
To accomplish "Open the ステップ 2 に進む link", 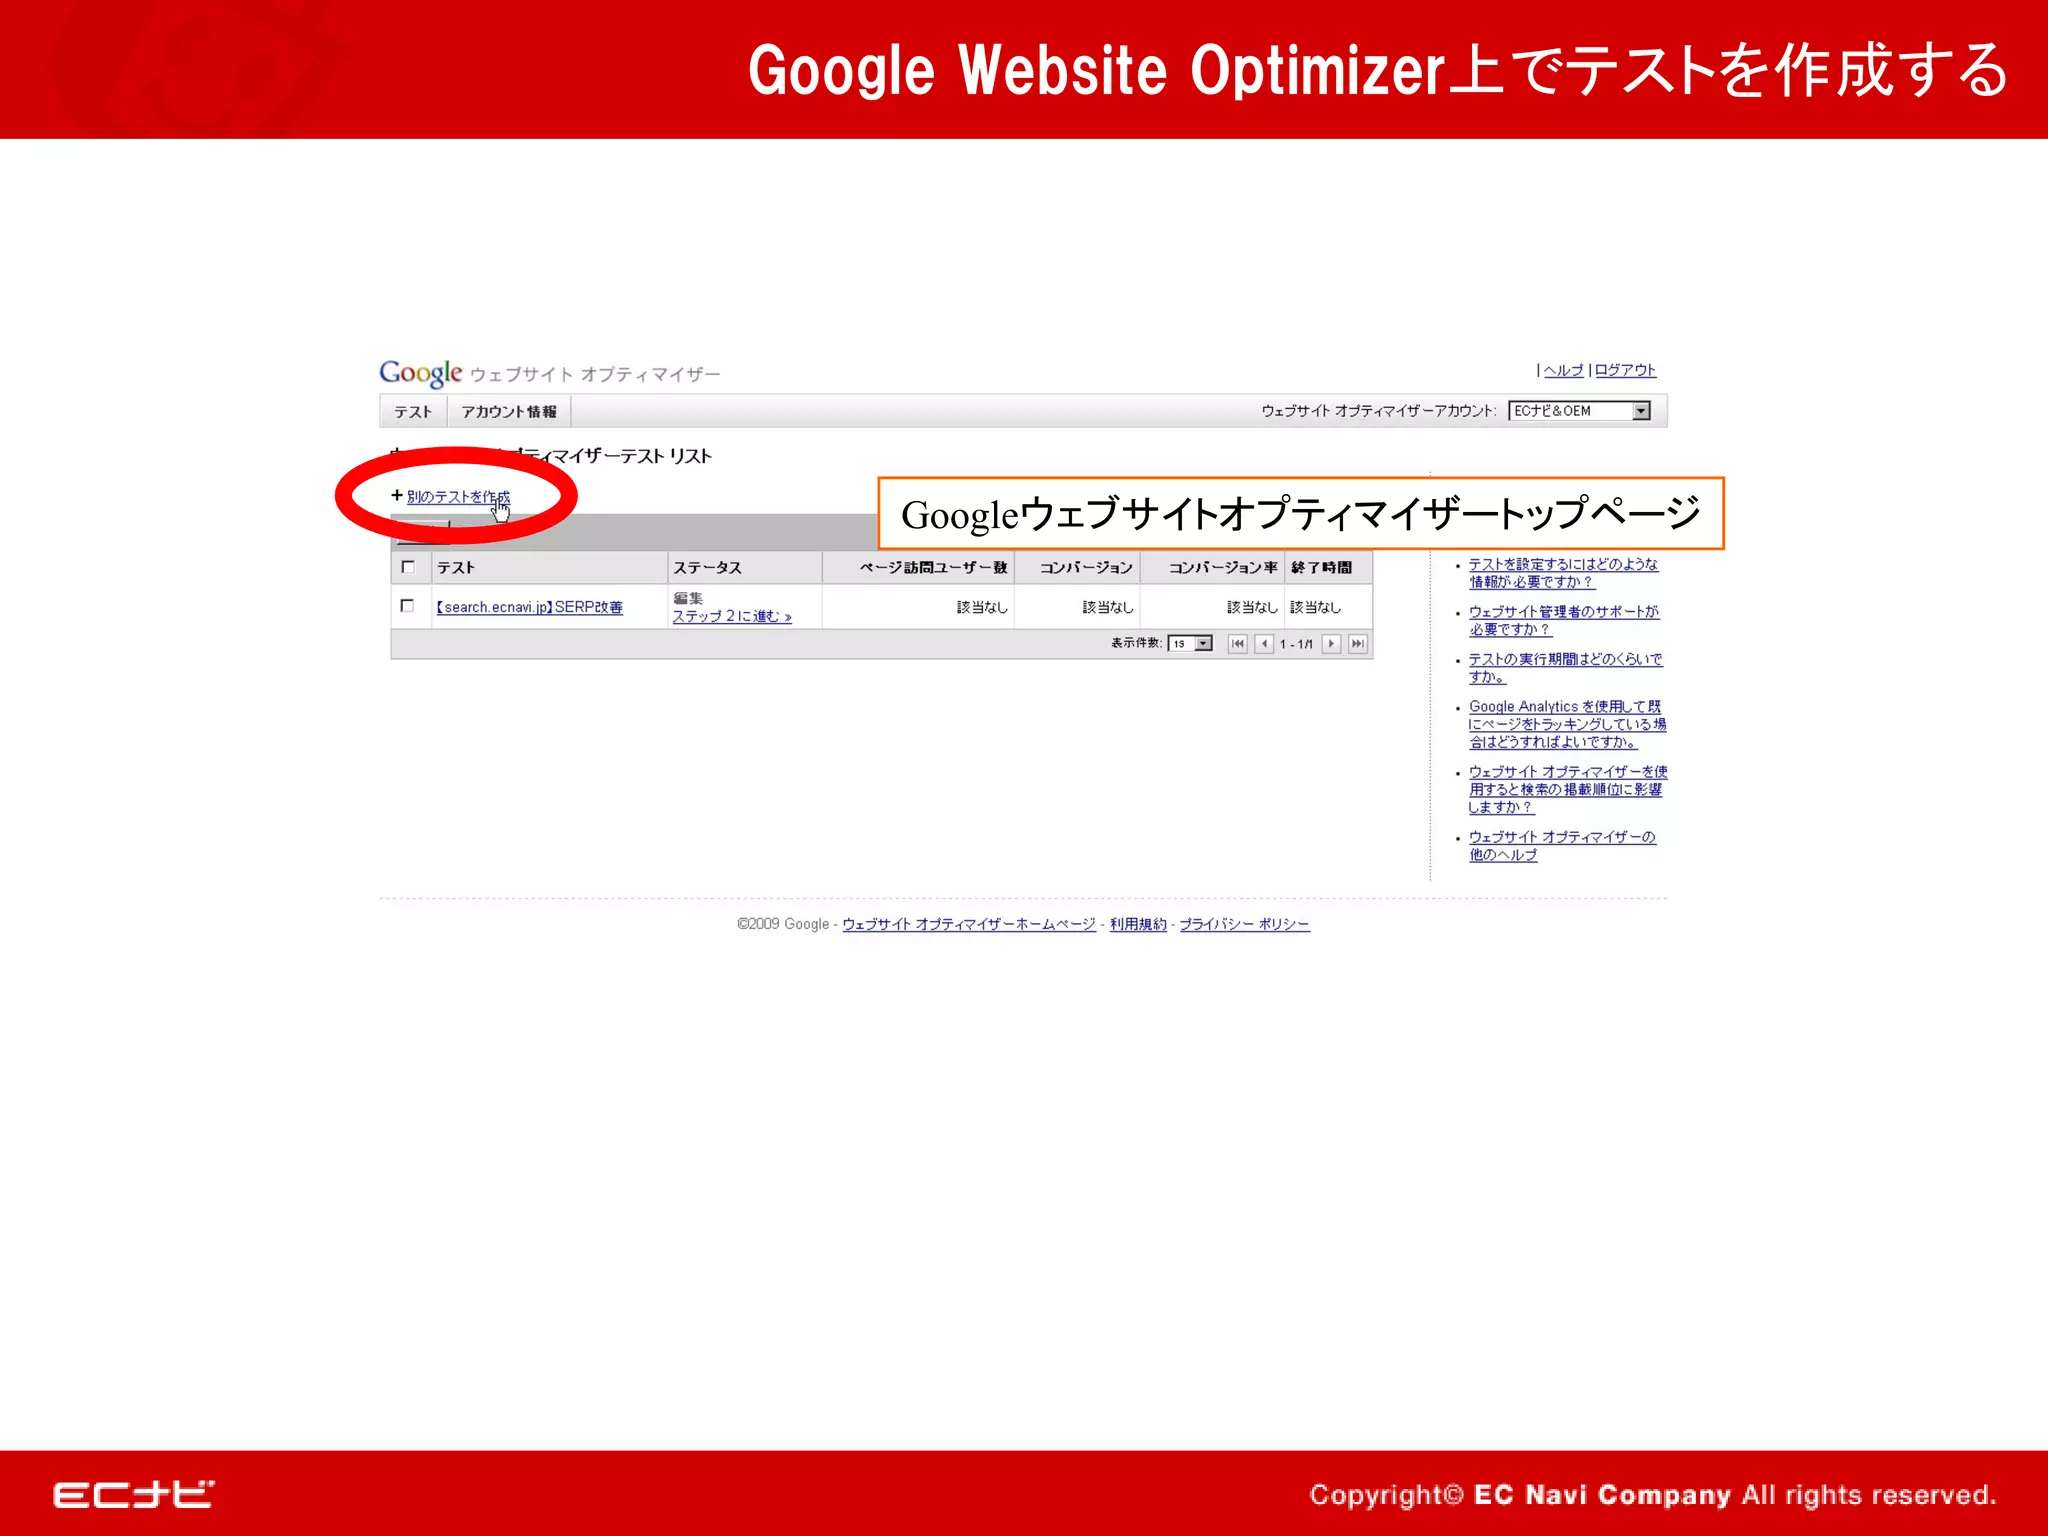I will pyautogui.click(x=731, y=616).
